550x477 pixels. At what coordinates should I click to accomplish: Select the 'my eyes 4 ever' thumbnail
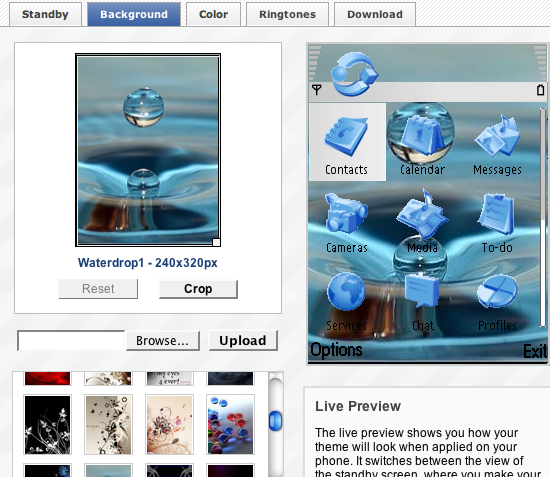point(169,379)
